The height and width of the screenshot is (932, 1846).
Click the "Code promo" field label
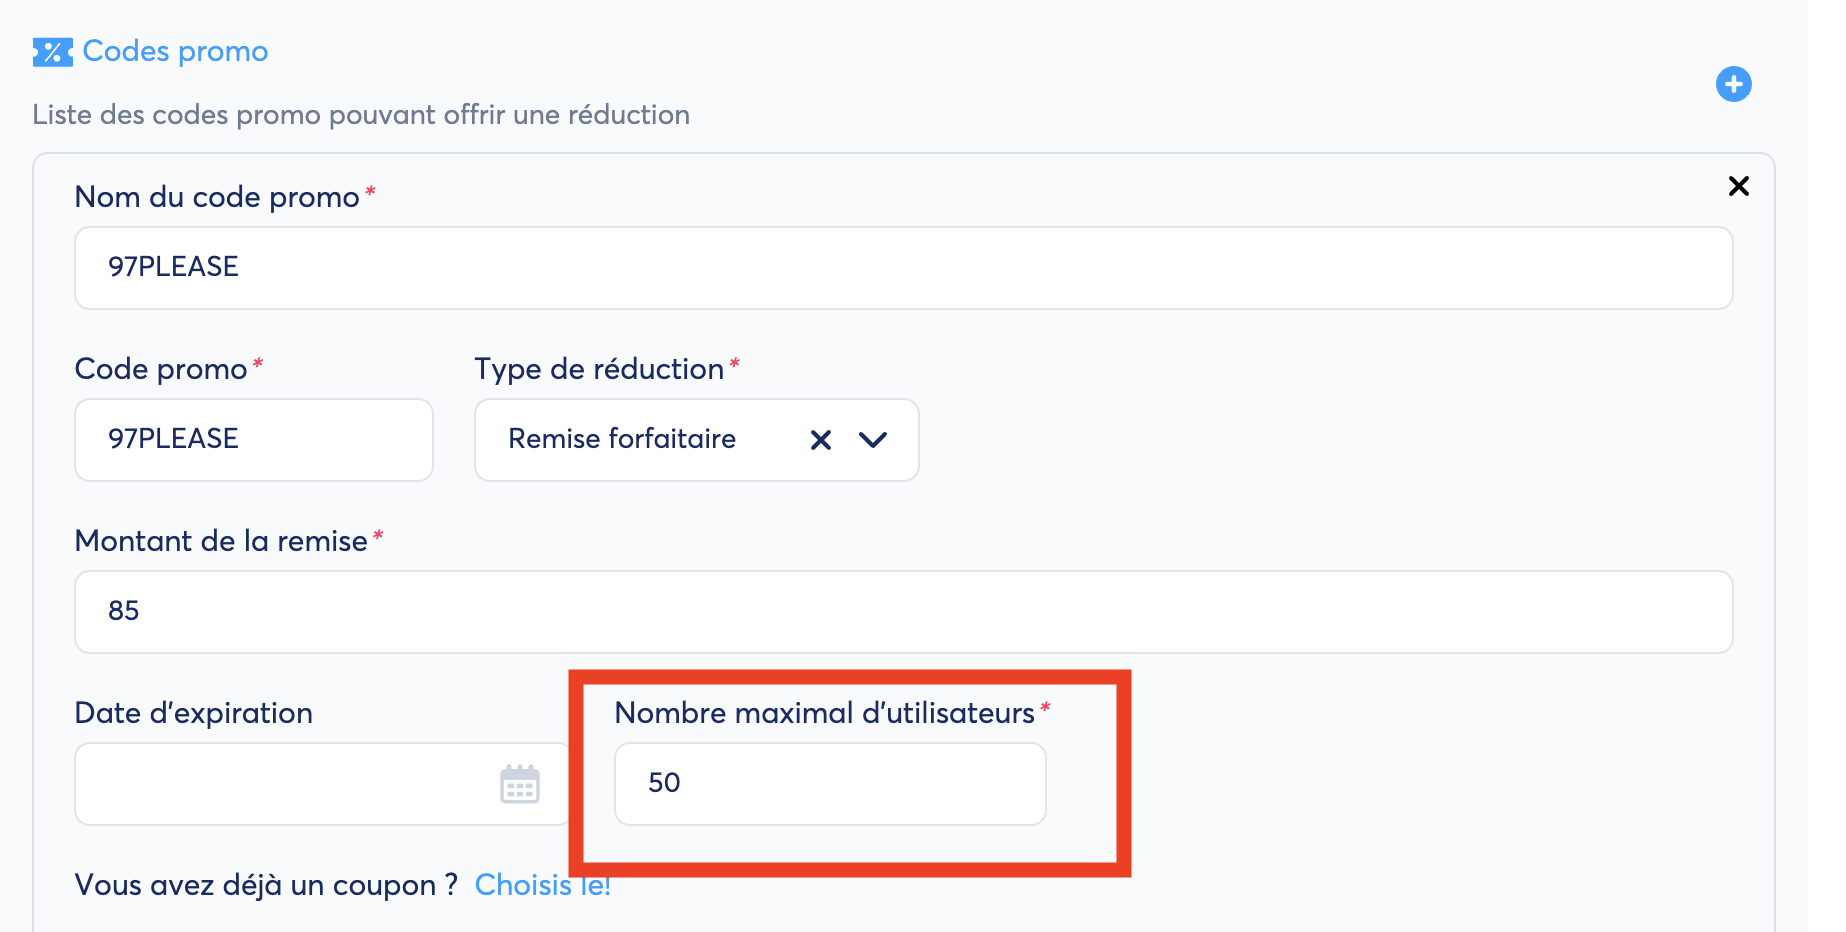[161, 369]
